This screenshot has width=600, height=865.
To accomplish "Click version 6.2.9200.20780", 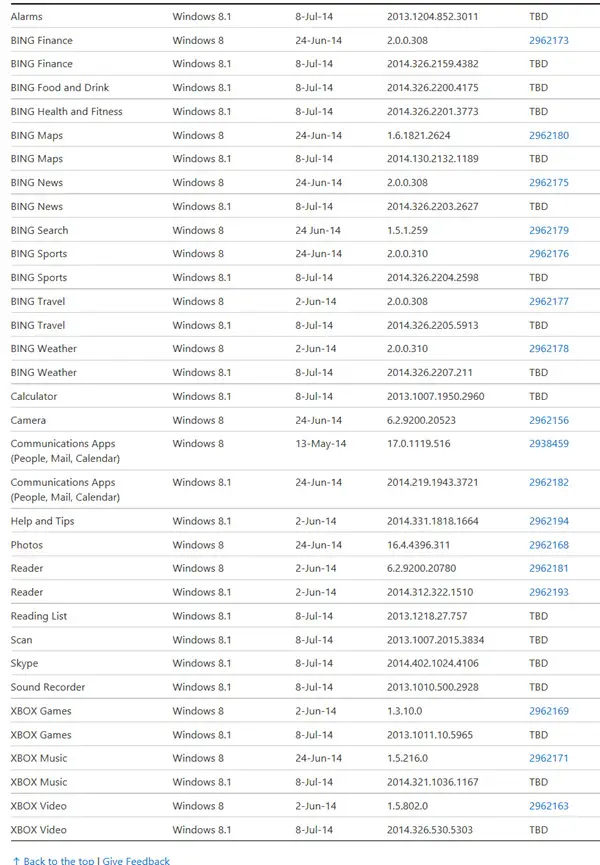I will pyautogui.click(x=421, y=568).
